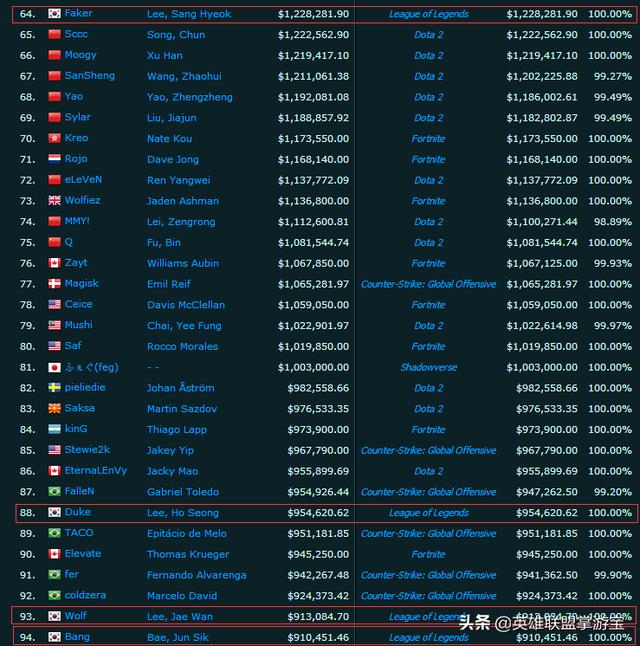Screen dimensions: 640x646
Task: Open real name Jaden Ashman
Action: pyautogui.click(x=183, y=201)
